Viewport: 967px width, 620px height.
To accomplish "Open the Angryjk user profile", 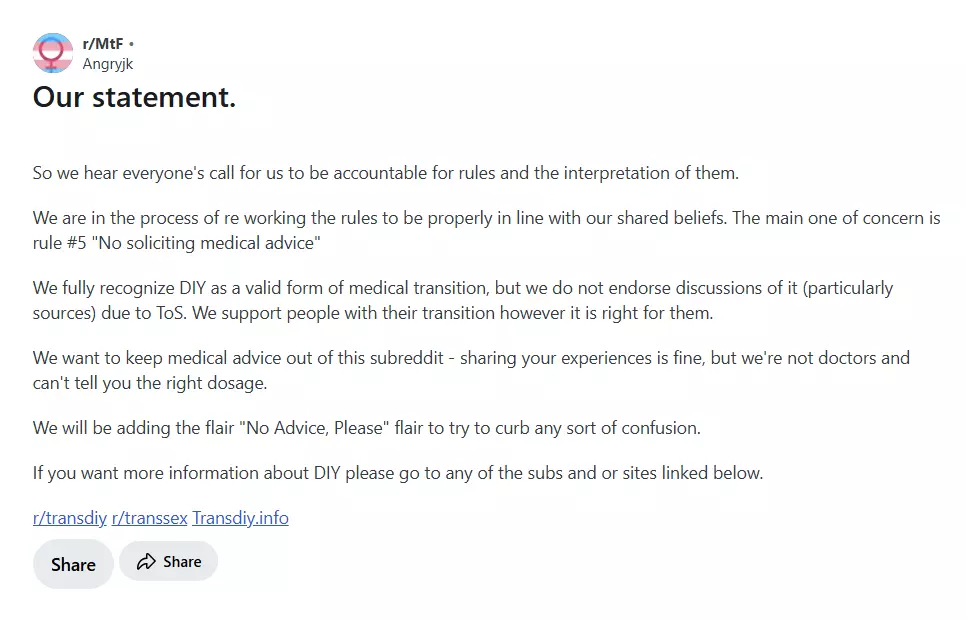I will 107,64.
